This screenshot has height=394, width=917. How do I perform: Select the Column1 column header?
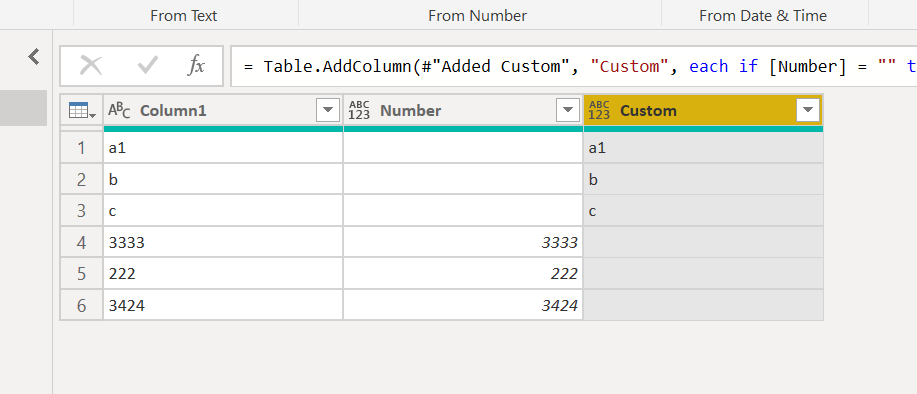point(223,110)
